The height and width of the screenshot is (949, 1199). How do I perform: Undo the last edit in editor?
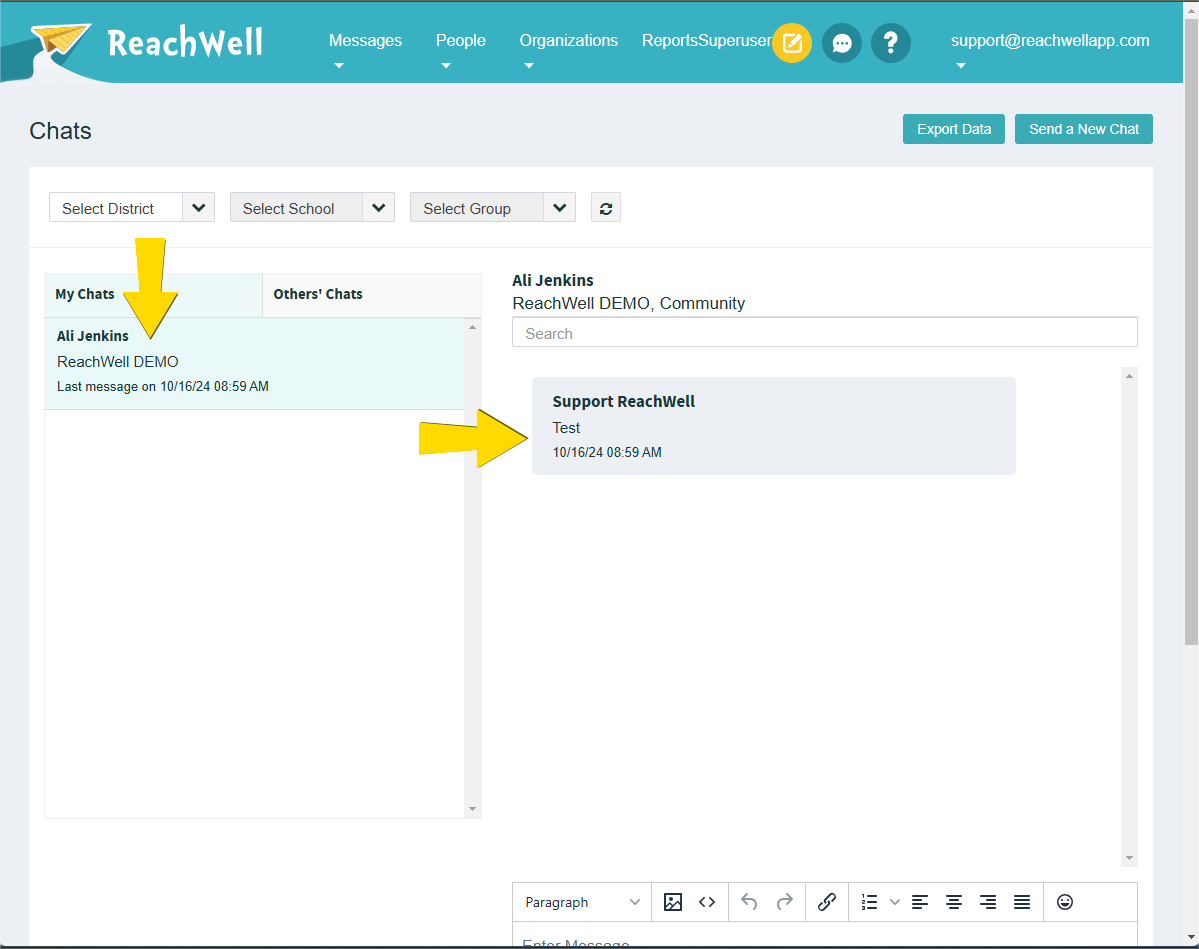point(749,902)
